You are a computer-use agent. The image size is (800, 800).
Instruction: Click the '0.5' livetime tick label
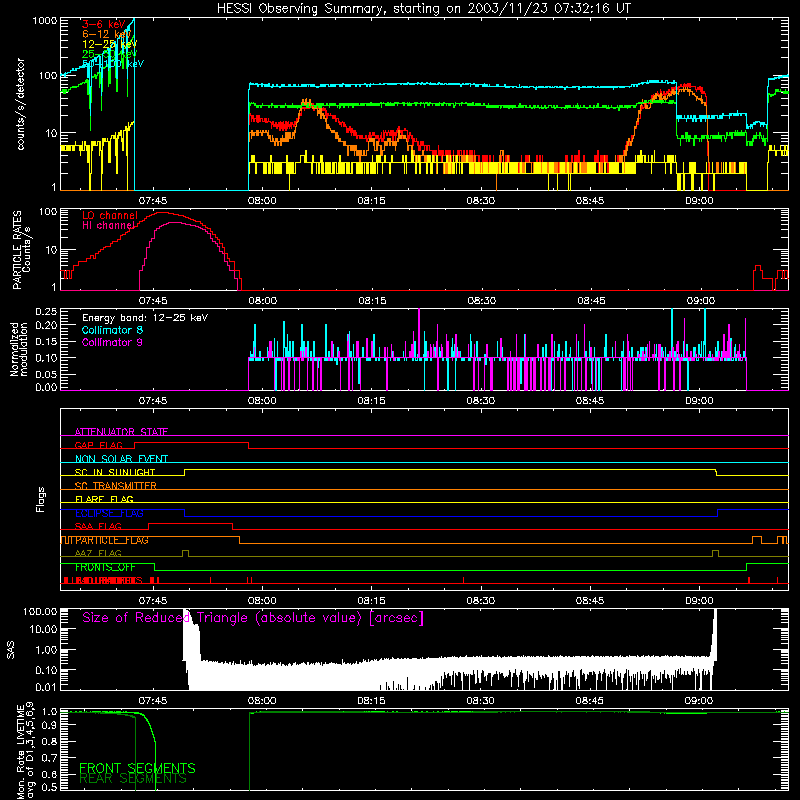click(50, 787)
